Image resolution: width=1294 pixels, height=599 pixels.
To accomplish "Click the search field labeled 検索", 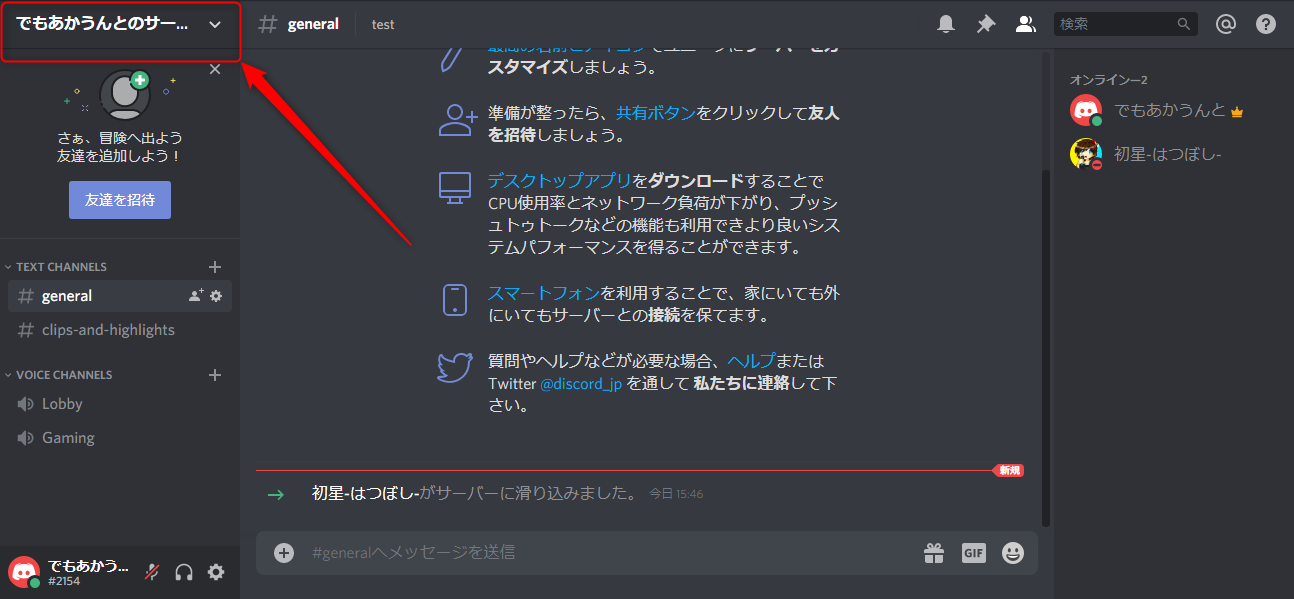I will click(x=1125, y=24).
